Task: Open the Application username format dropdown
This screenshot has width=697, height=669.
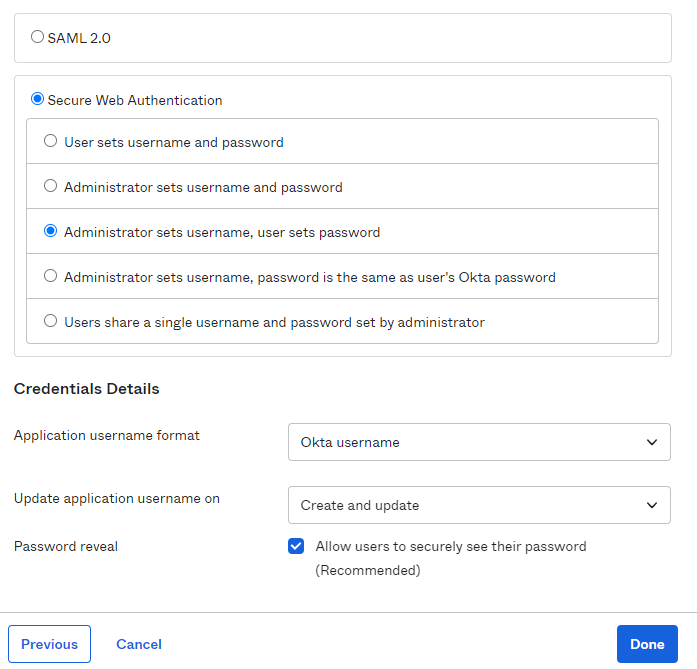Action: (478, 442)
